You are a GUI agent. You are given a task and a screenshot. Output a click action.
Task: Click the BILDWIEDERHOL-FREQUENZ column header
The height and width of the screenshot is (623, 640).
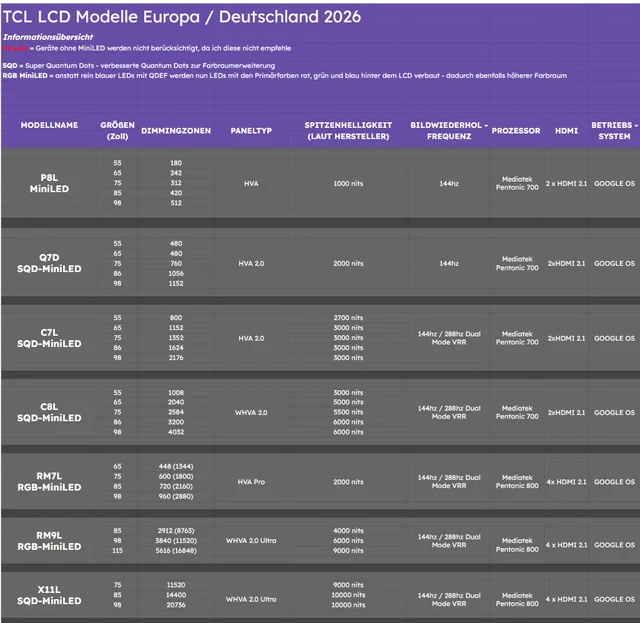point(449,131)
